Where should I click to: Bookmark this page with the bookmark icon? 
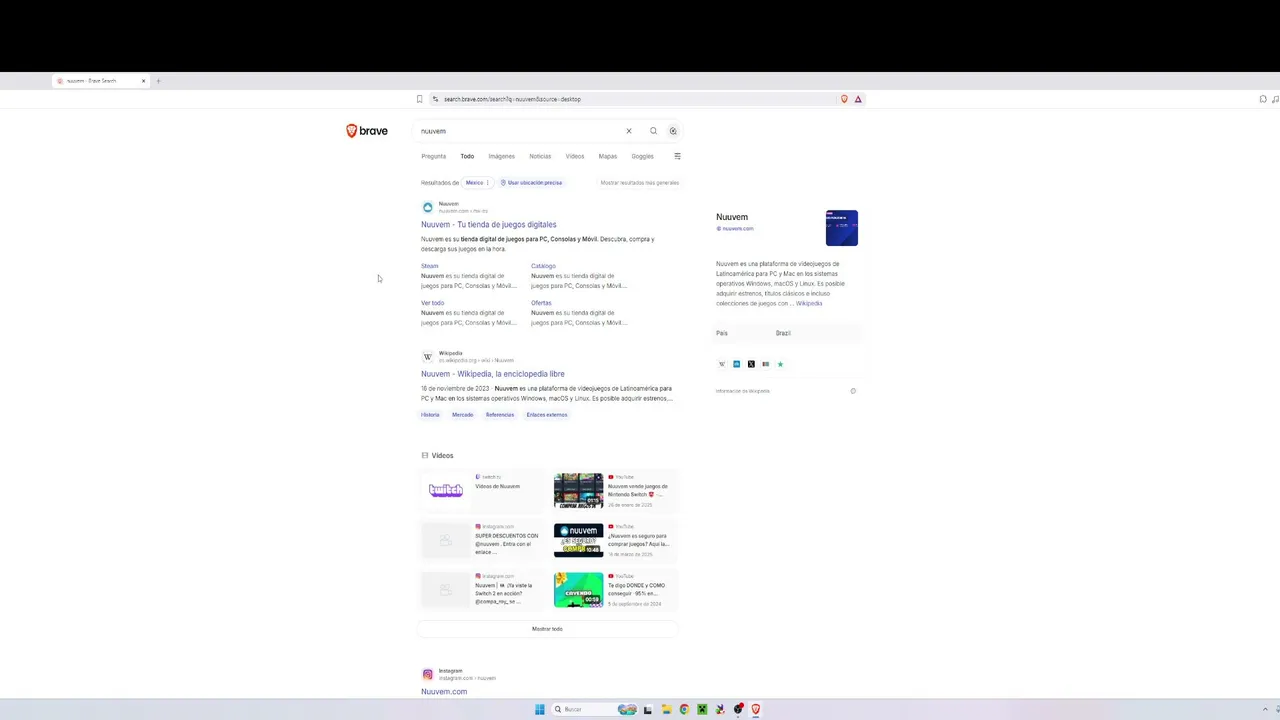420,99
